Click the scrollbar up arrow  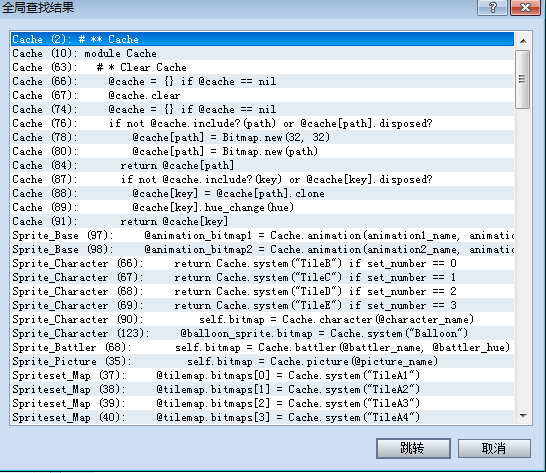click(x=523, y=41)
